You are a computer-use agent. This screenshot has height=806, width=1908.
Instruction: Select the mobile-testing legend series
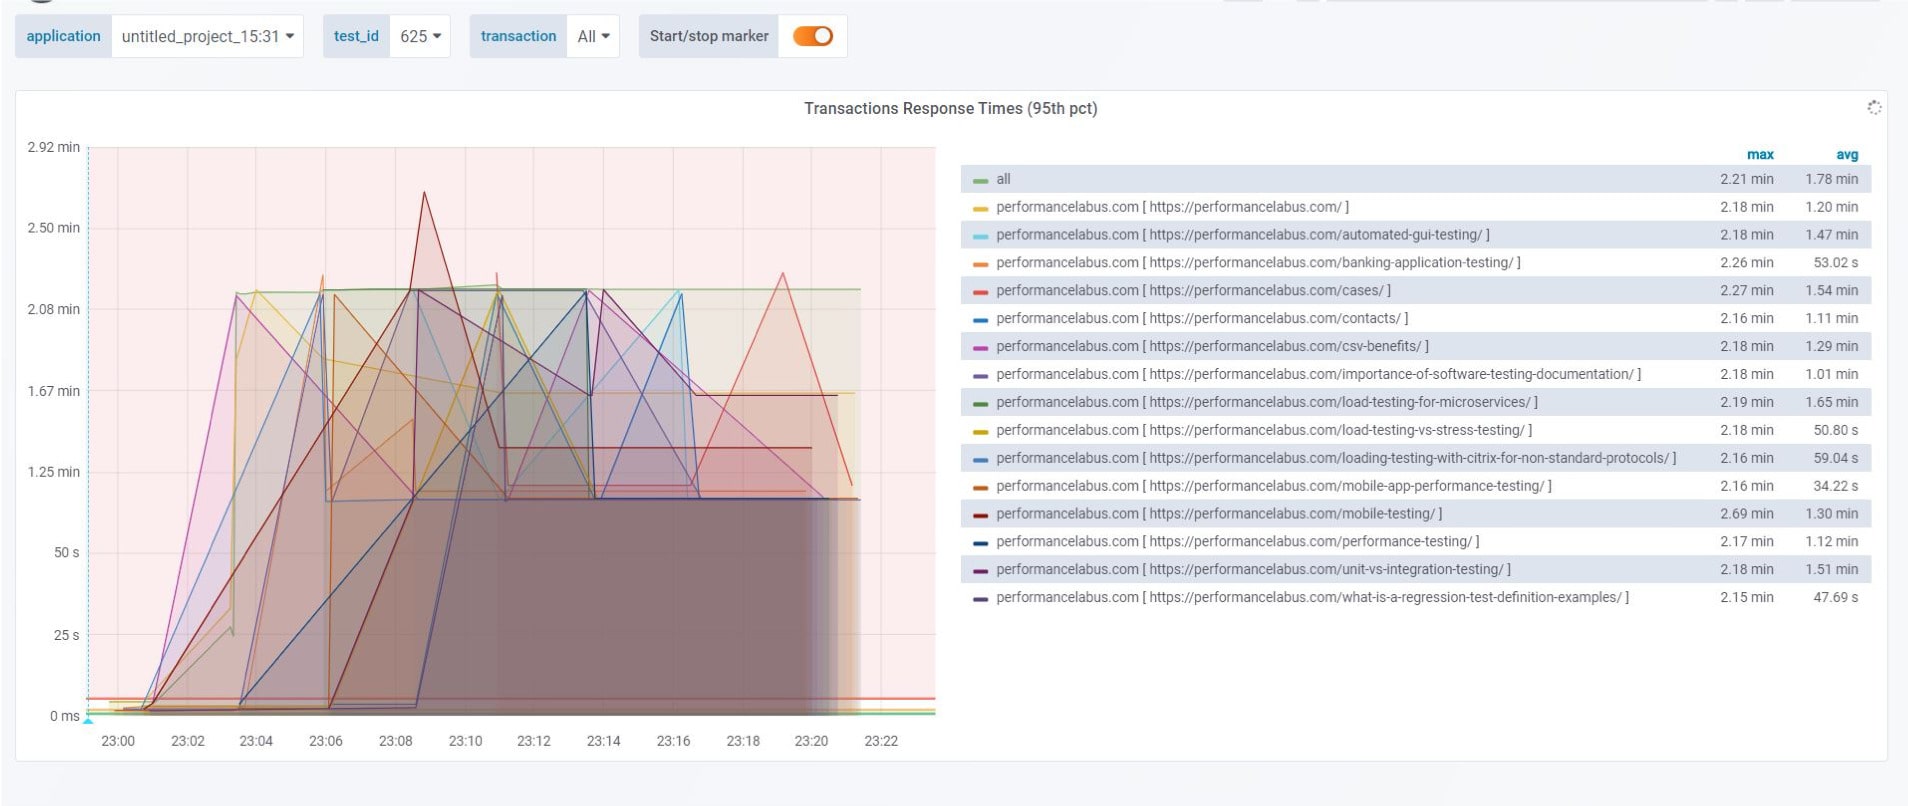pyautogui.click(x=1219, y=513)
